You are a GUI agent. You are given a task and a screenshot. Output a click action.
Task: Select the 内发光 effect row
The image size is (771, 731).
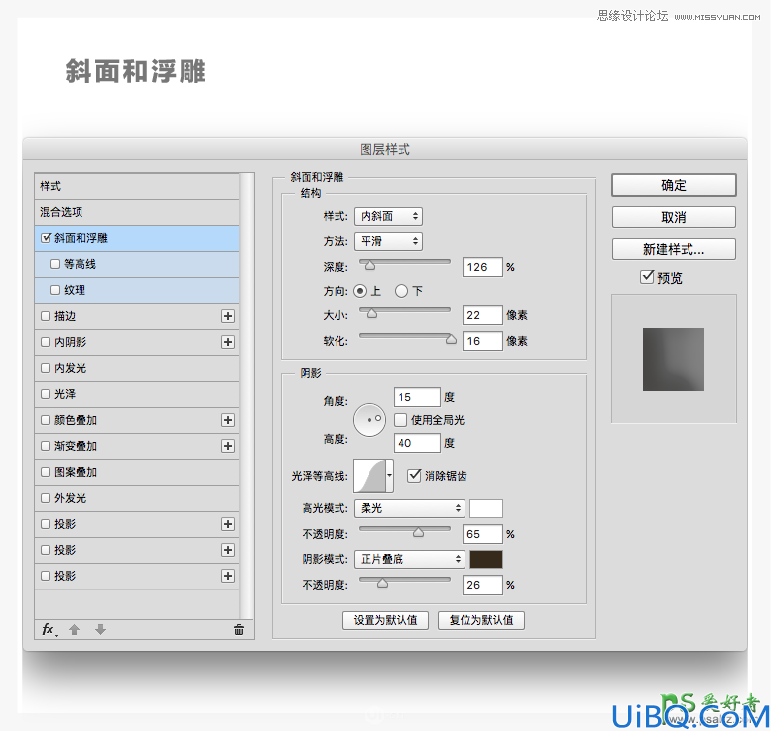pos(137,368)
